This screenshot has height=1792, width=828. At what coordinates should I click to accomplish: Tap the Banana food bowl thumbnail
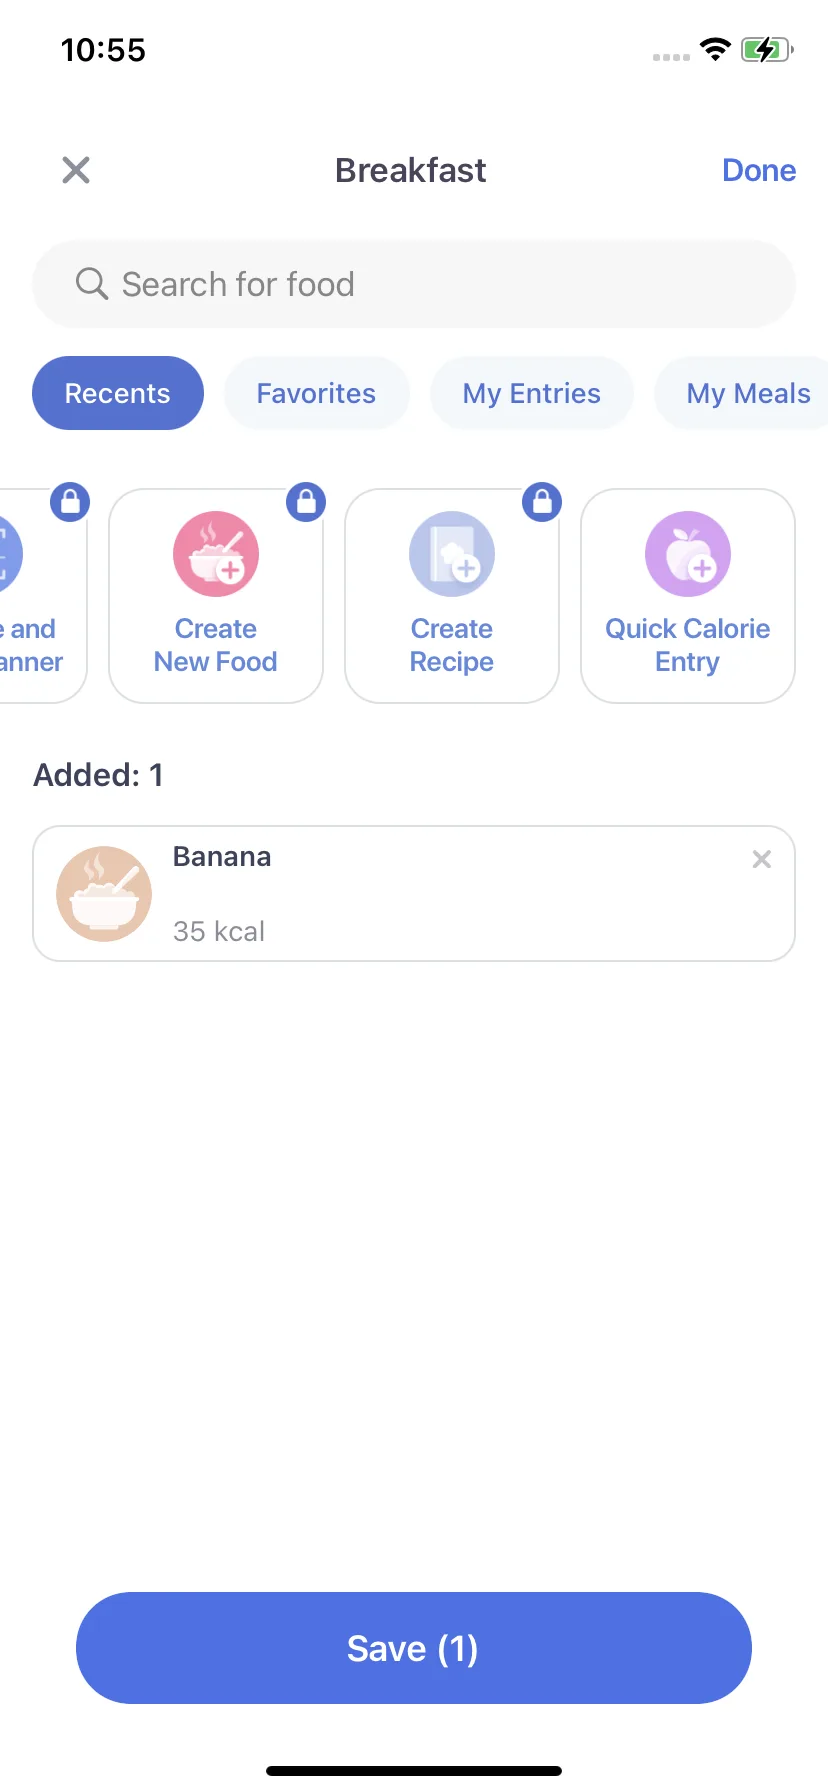tap(104, 894)
